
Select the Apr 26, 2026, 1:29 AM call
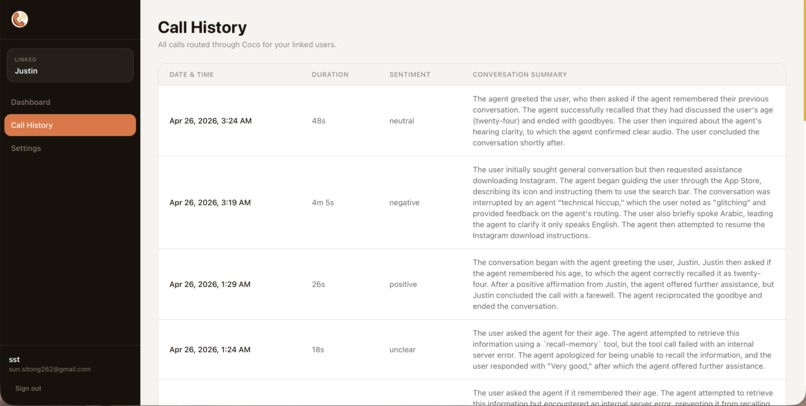tap(472, 284)
